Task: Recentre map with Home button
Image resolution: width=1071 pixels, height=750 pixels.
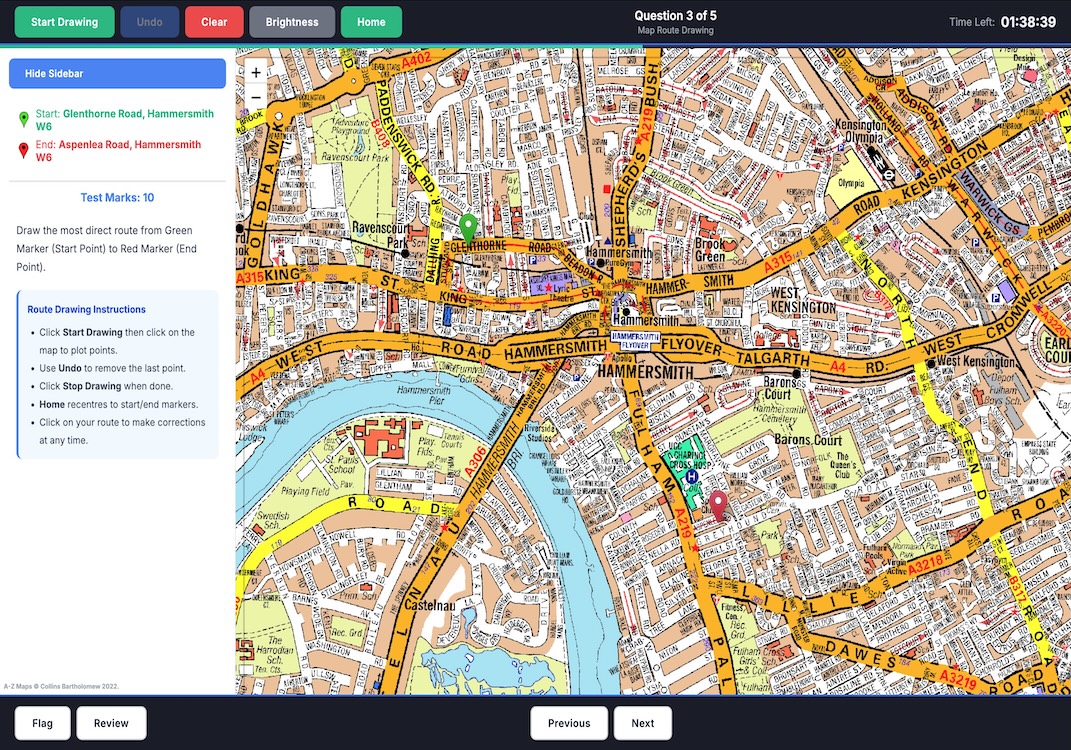Action: pyautogui.click(x=371, y=22)
